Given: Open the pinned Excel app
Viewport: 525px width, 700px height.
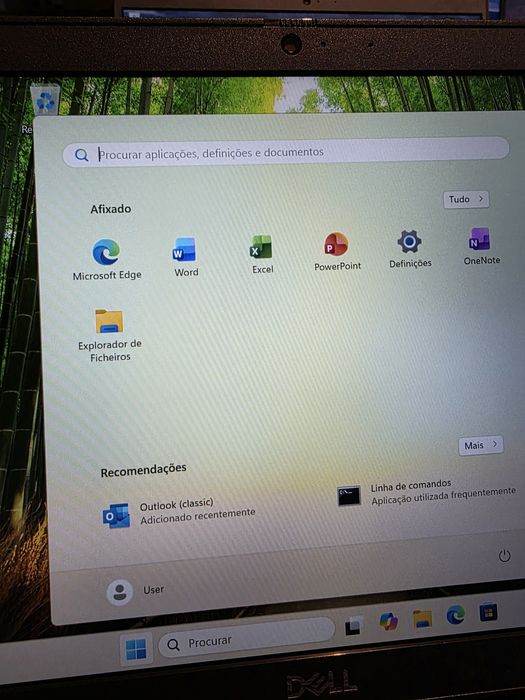Looking at the screenshot, I should 262,254.
